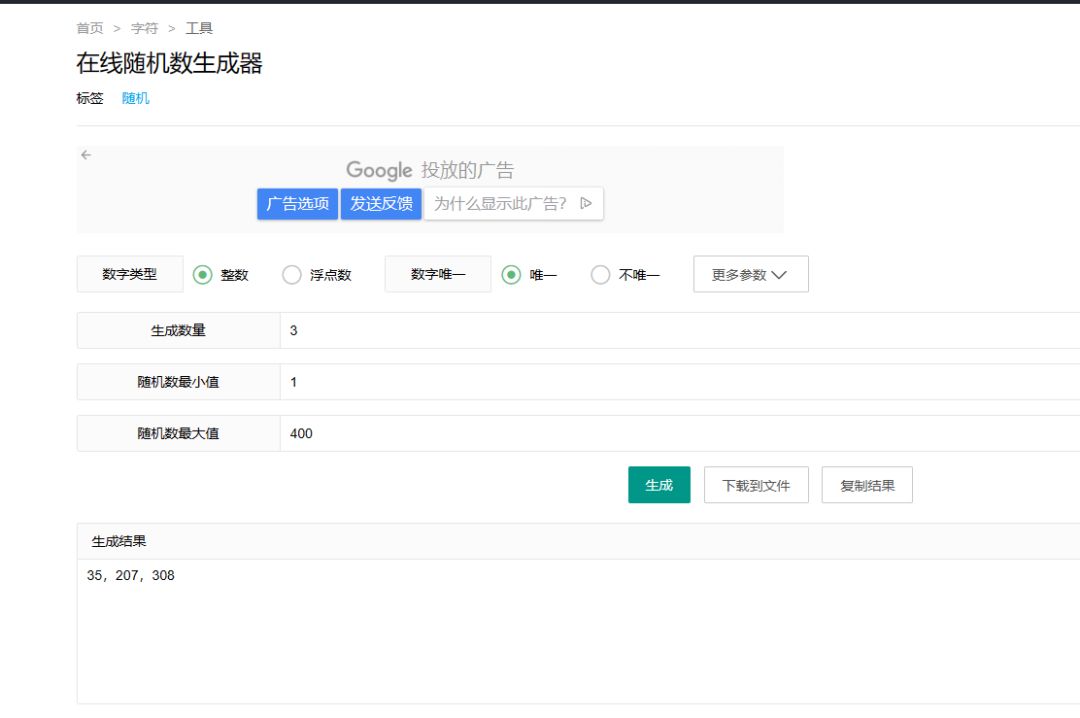Click the 随机 tag link
Screen dimensions: 1080x718
tap(135, 98)
